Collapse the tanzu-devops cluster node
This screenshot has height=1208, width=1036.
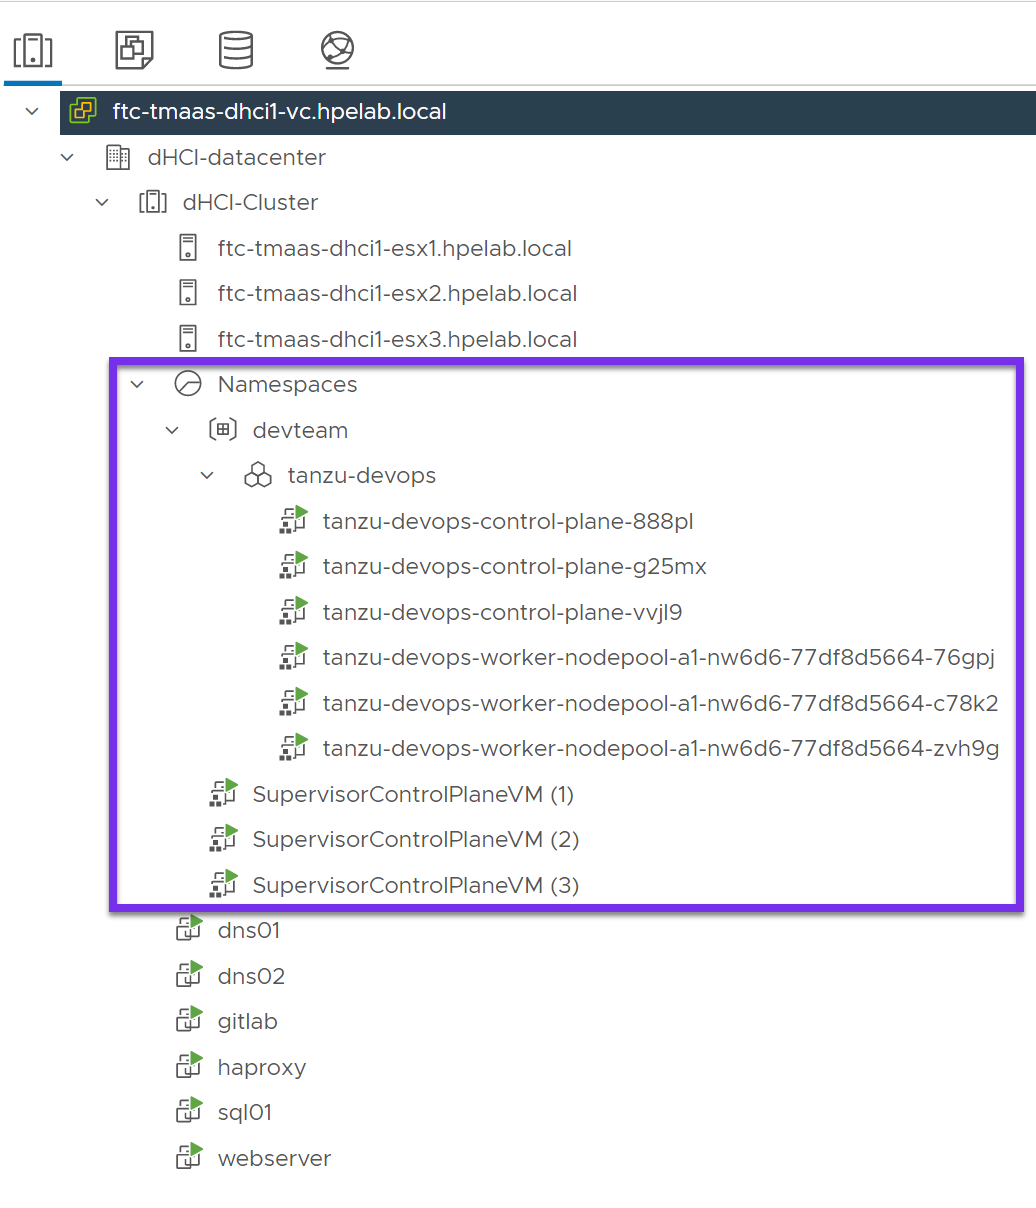pyautogui.click(x=207, y=476)
